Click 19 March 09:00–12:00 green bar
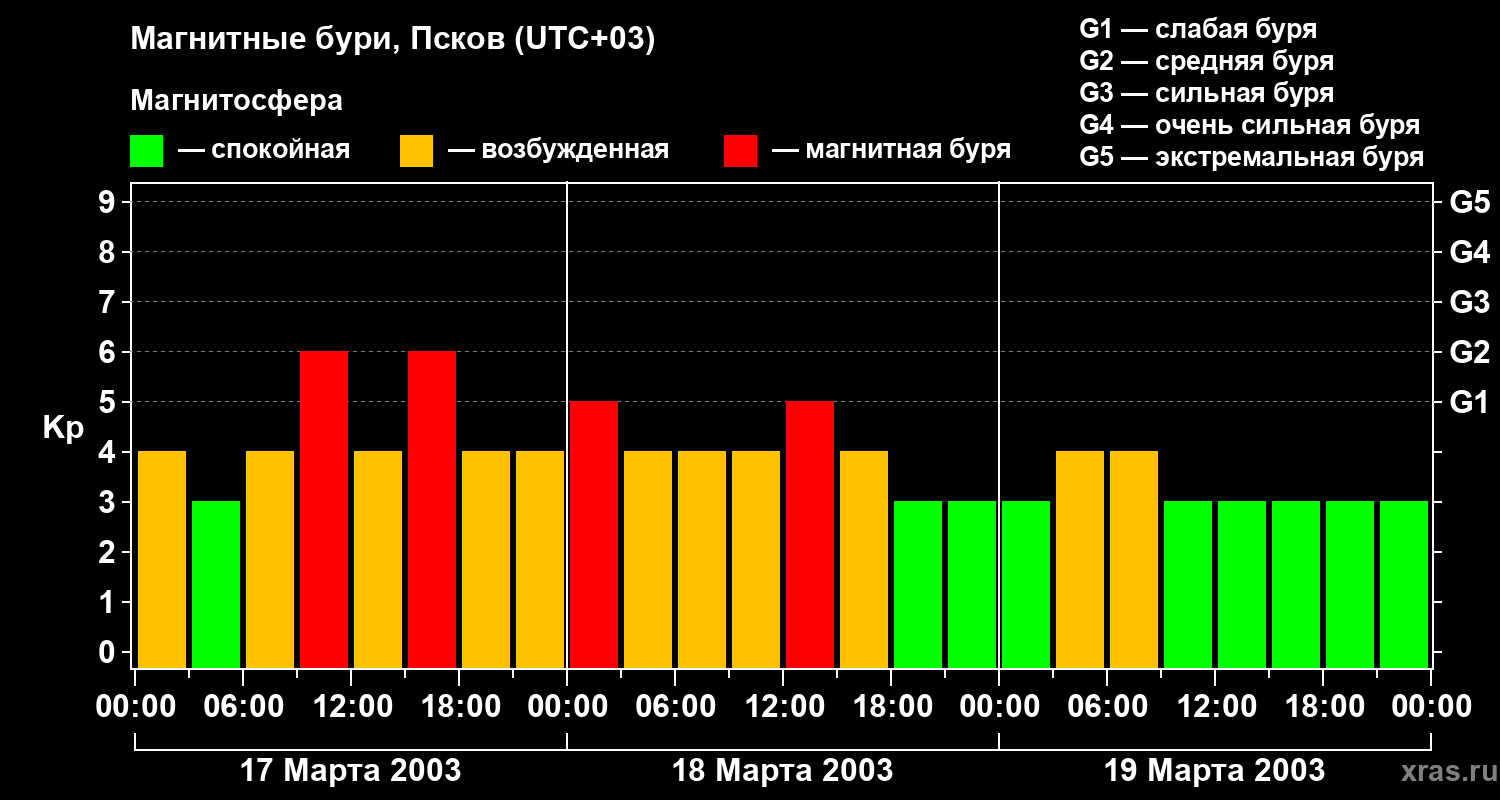1500x800 pixels. tap(1188, 585)
